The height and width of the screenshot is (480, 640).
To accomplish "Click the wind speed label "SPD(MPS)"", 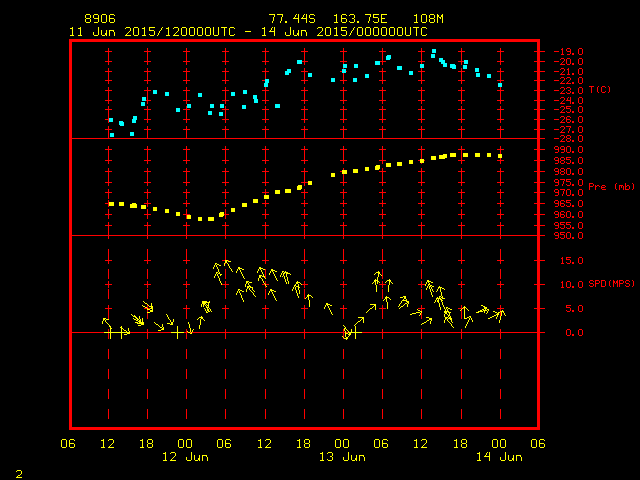I will [611, 283].
